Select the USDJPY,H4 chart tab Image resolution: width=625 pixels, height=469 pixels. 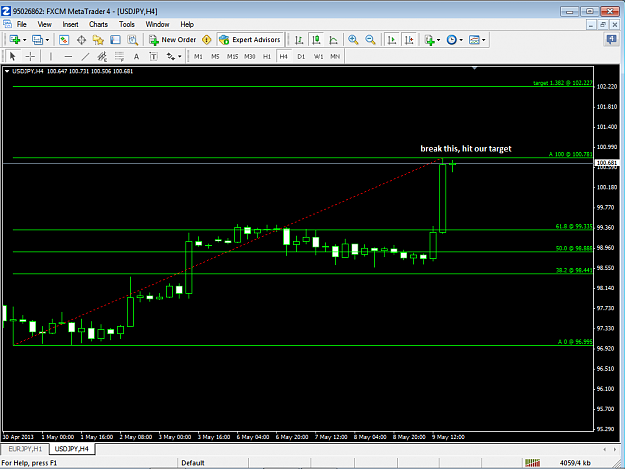tap(72, 449)
